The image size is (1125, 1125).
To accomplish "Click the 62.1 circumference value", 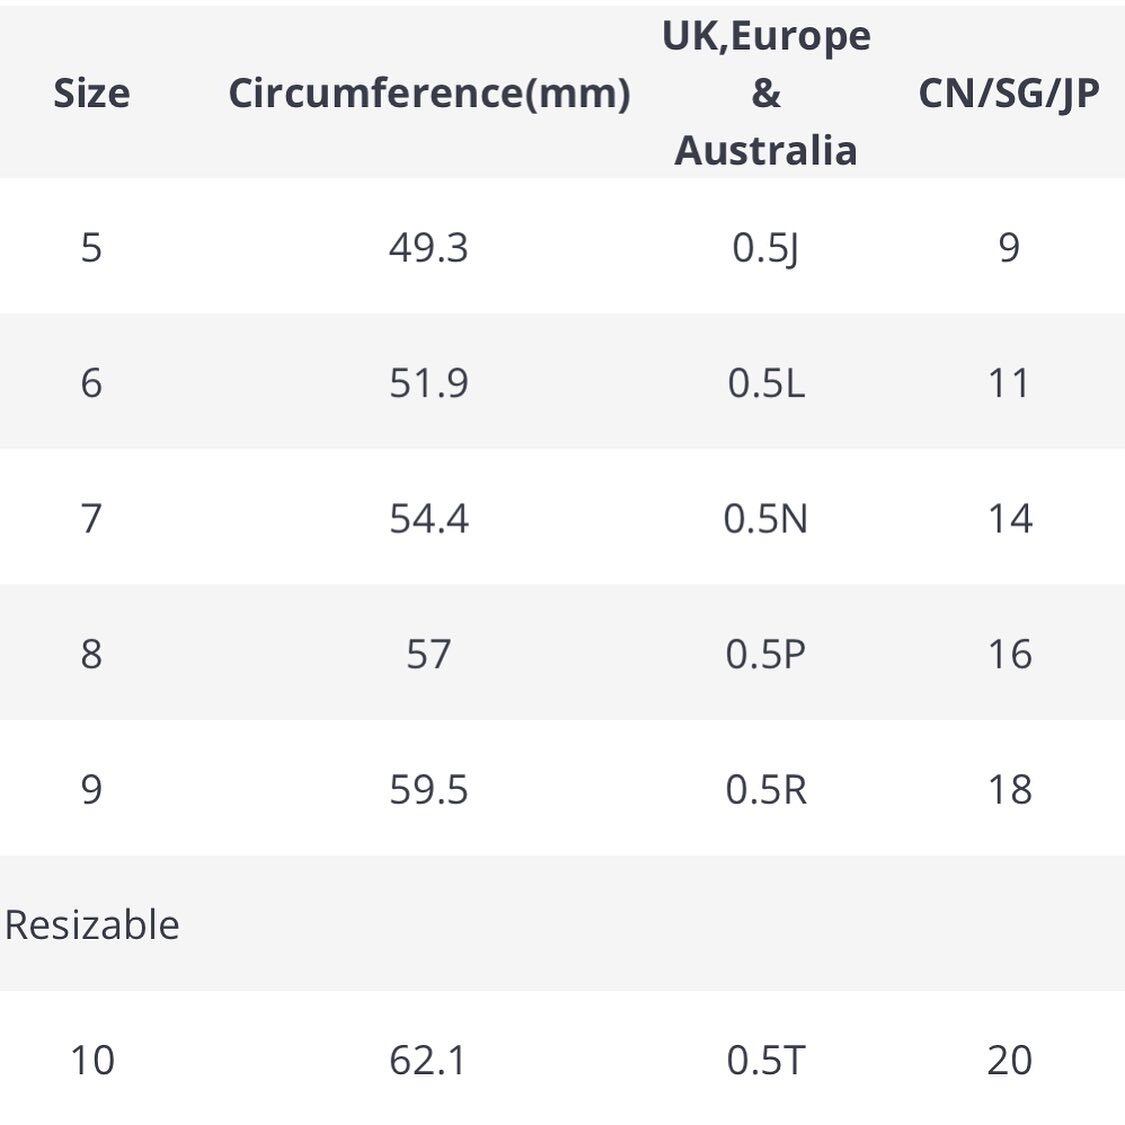I will pos(429,1059).
